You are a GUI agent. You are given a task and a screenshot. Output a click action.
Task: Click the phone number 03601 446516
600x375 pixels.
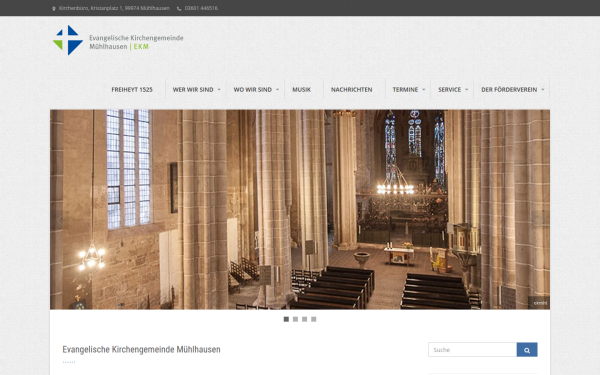pyautogui.click(x=201, y=8)
